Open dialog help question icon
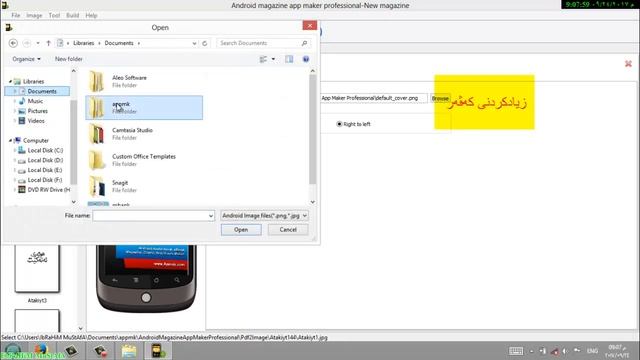The image size is (640, 360). click(306, 59)
